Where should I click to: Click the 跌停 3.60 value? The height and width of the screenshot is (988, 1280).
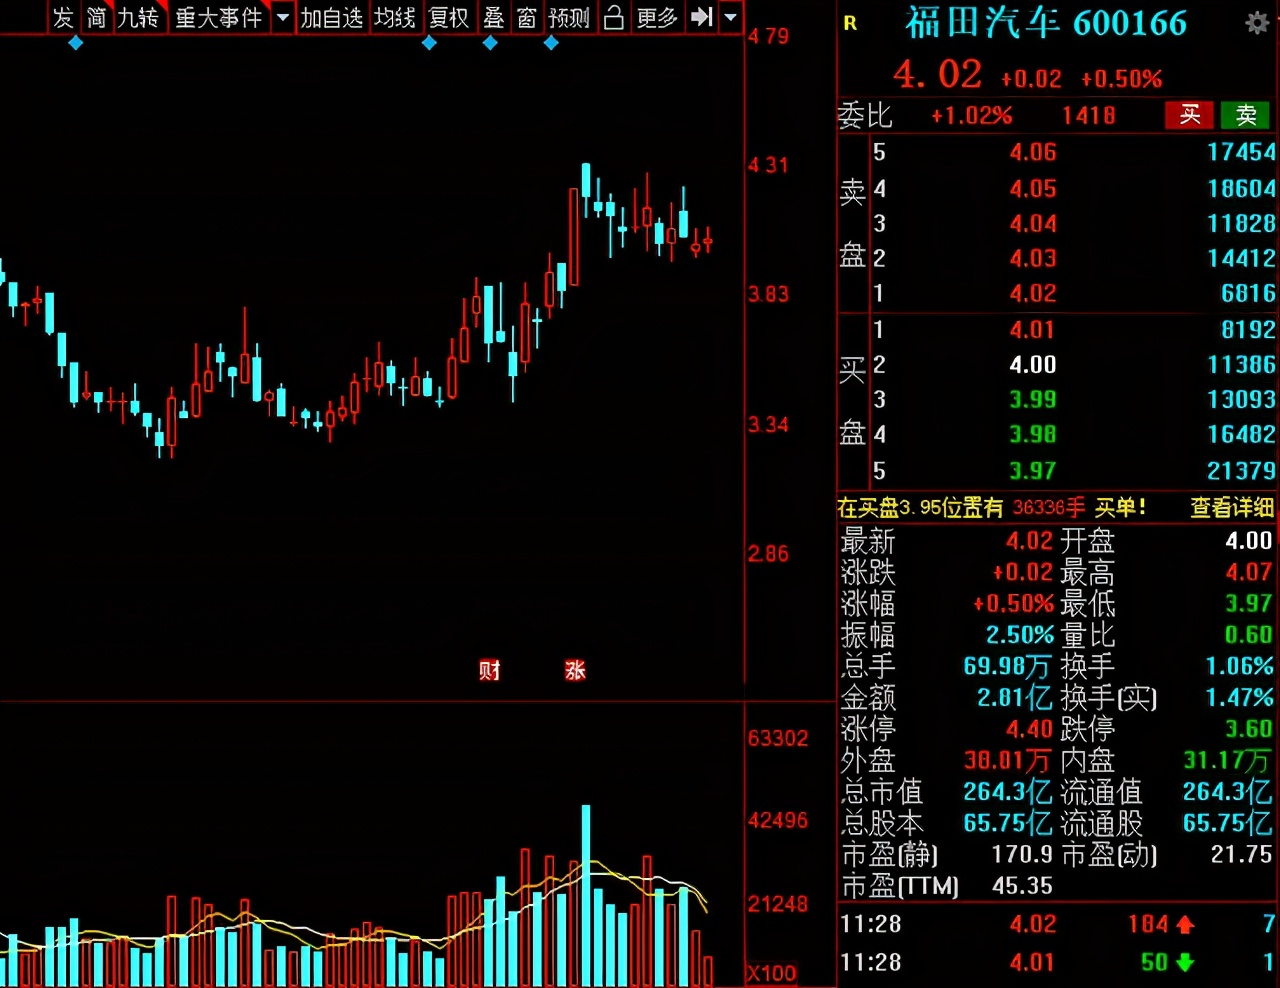1249,728
